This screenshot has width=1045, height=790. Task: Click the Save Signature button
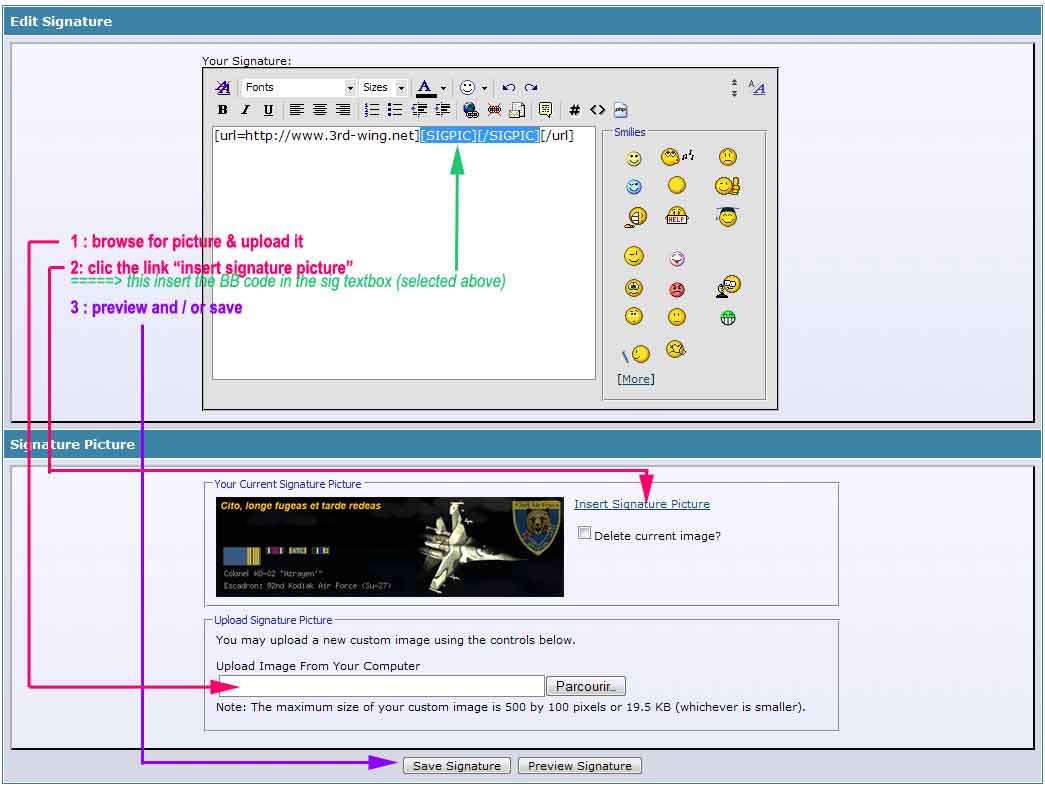(457, 766)
